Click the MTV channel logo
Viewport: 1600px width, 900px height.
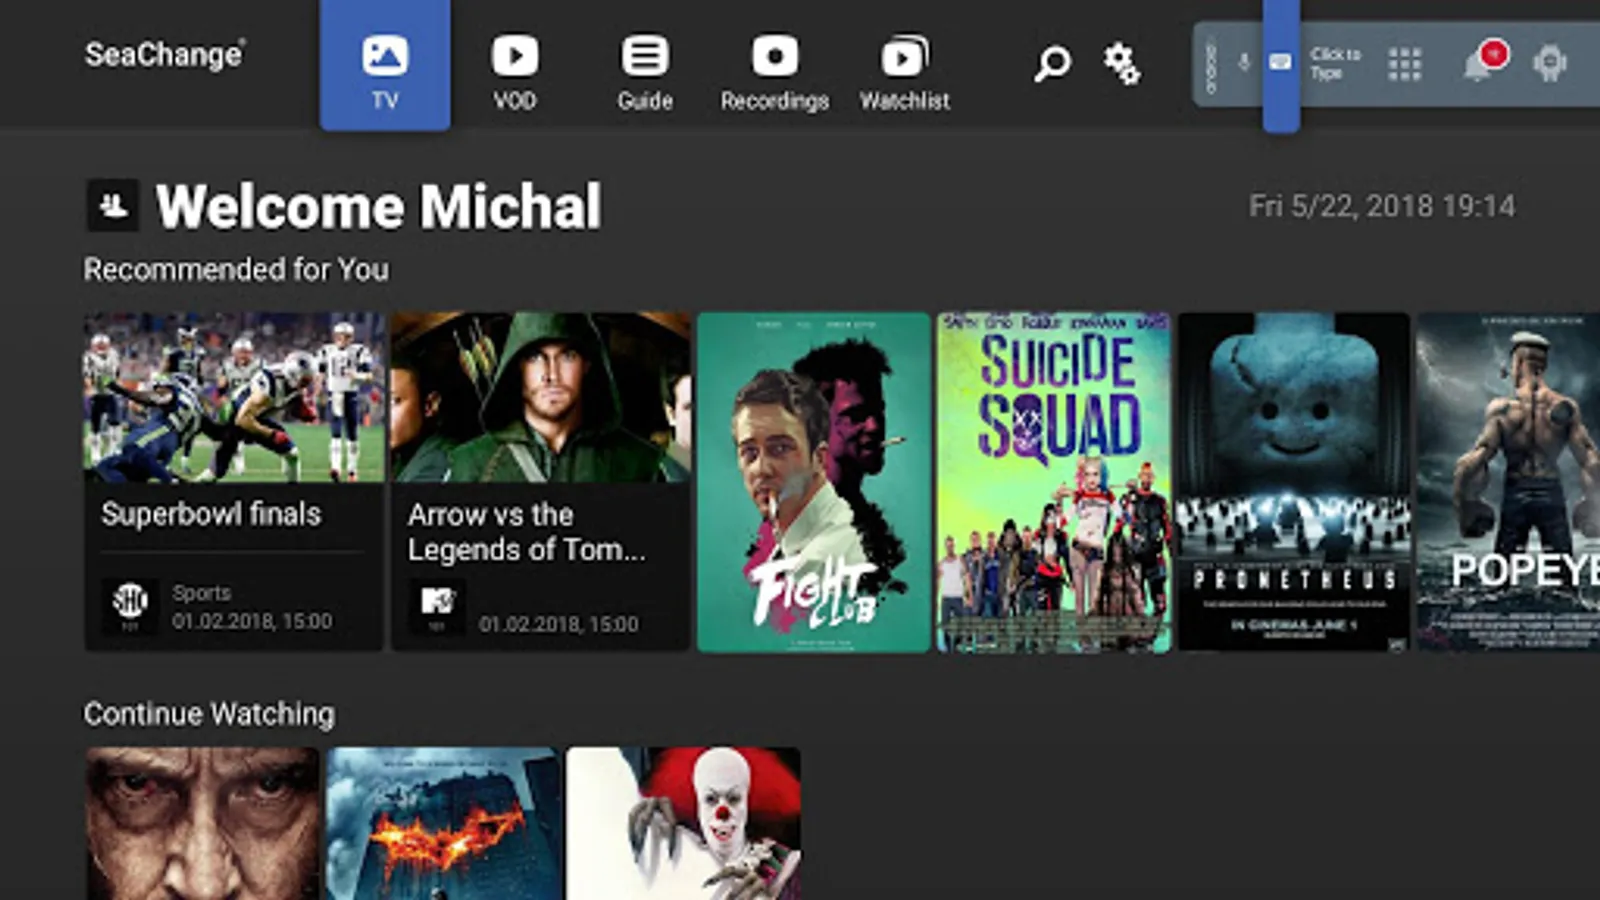[437, 604]
